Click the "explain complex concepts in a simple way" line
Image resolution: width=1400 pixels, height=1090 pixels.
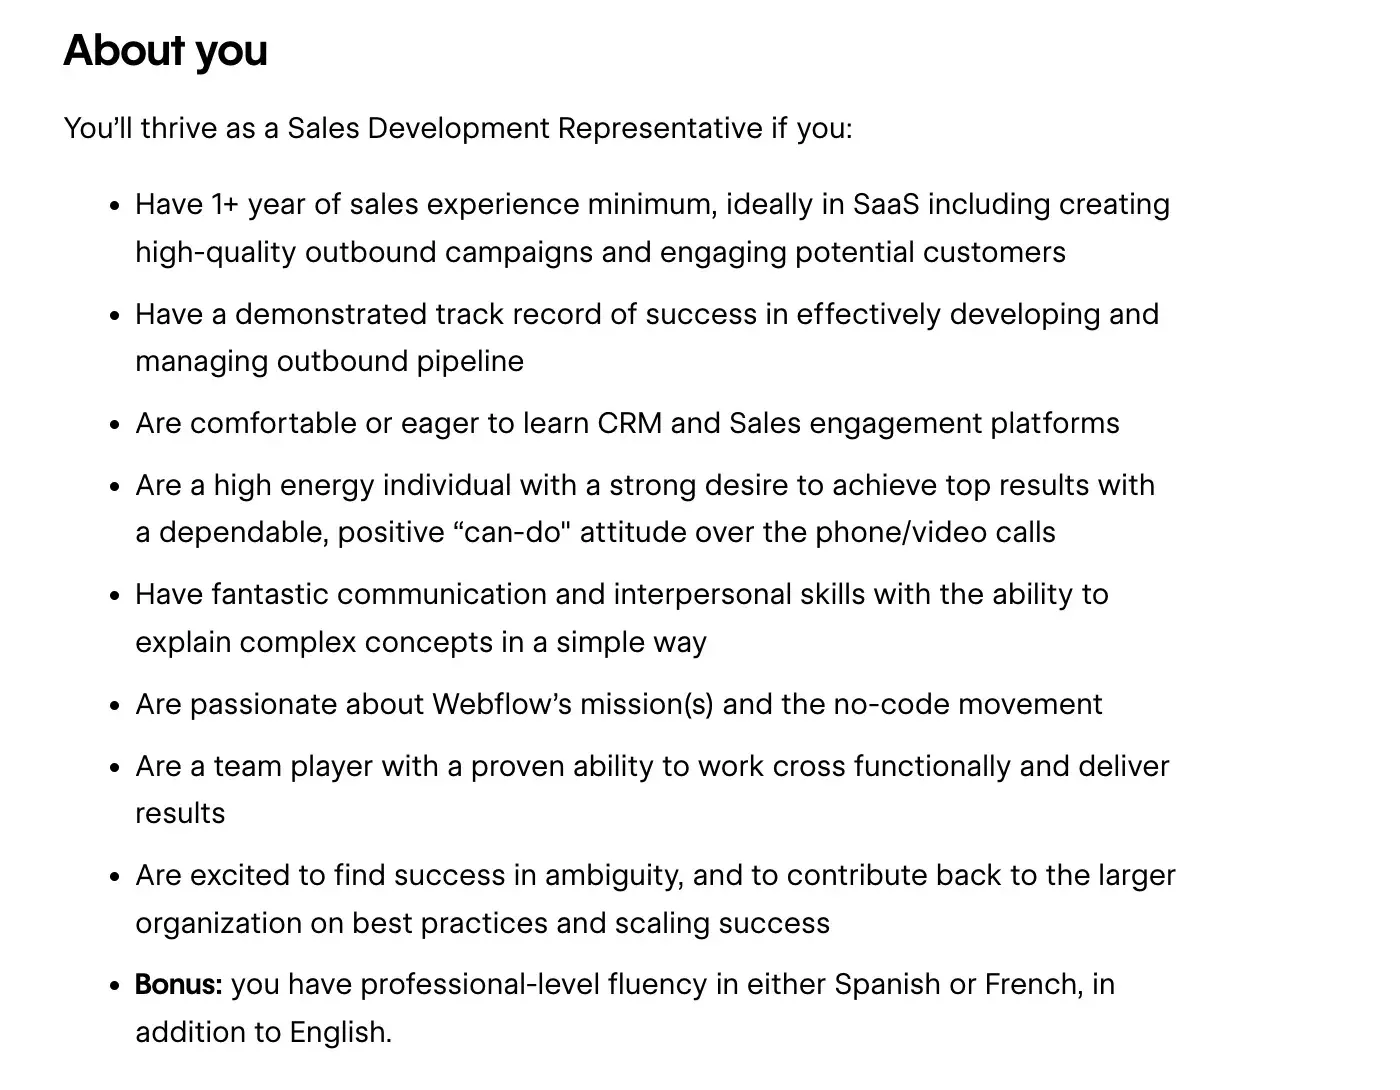click(420, 642)
